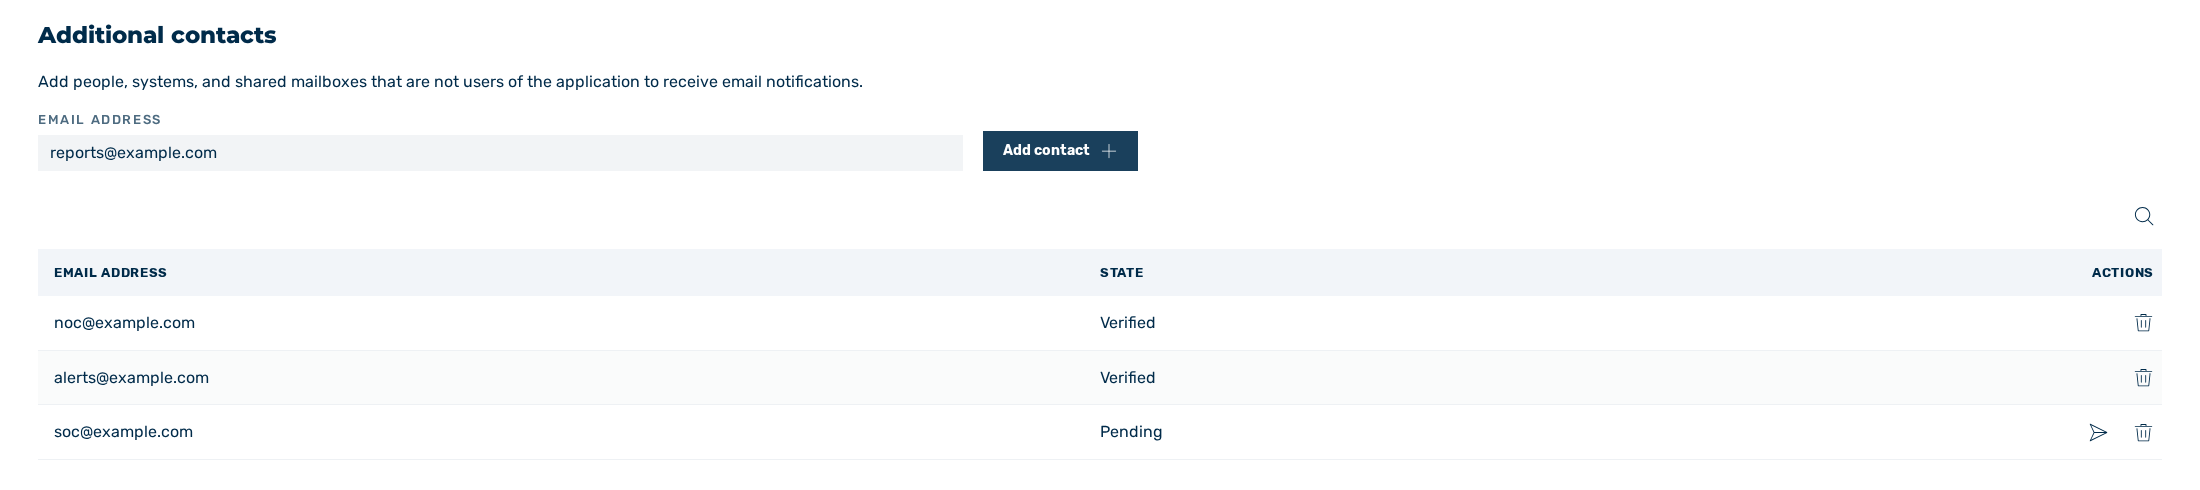This screenshot has height=490, width=2200.
Task: Click the Actions column header
Action: coord(2122,272)
